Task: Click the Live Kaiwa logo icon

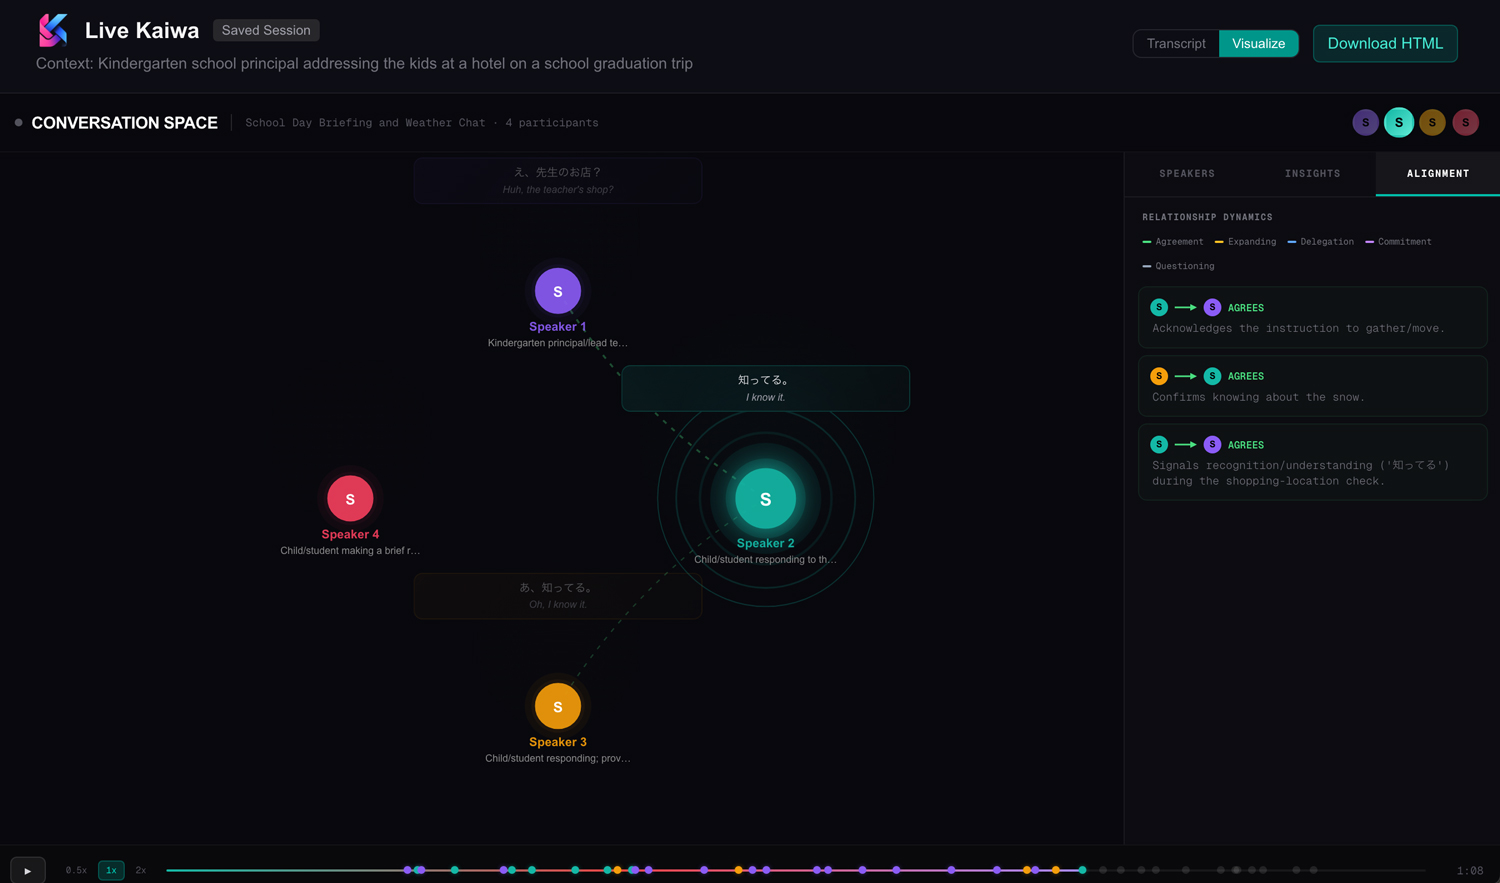Action: [52, 30]
